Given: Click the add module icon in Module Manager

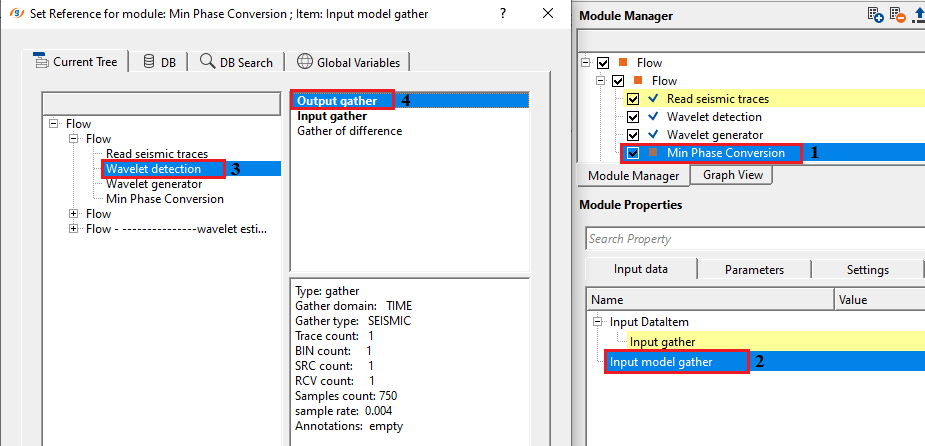Looking at the screenshot, I should (875, 15).
